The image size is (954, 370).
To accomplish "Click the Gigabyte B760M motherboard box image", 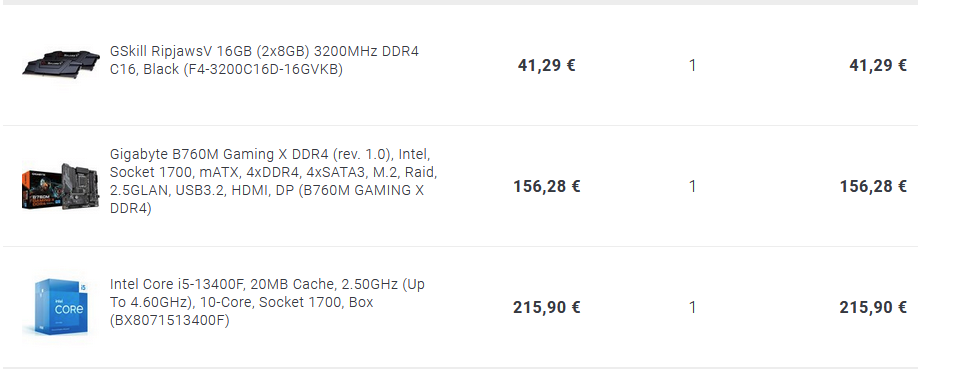I will (60, 186).
